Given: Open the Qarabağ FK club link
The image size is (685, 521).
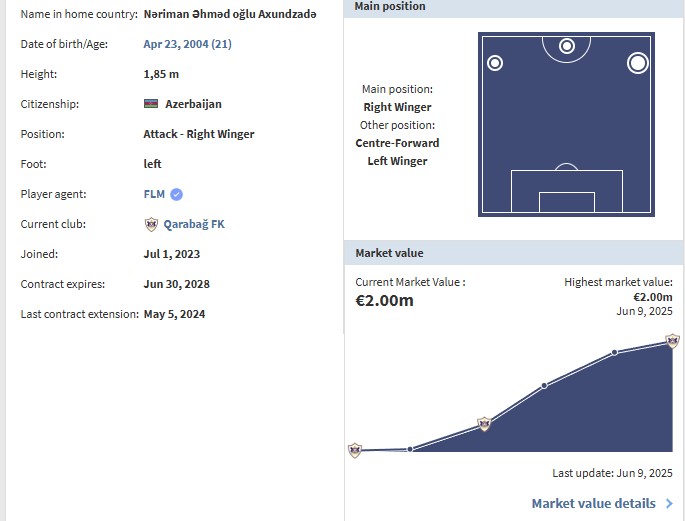Looking at the screenshot, I should click(x=194, y=224).
